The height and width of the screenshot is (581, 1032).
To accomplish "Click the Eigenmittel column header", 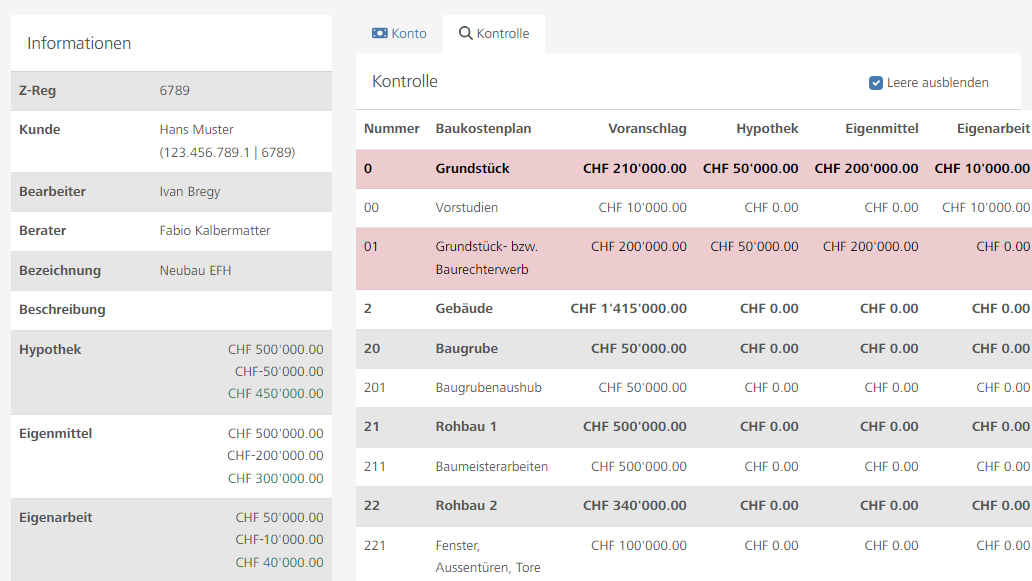I will pos(881,129).
